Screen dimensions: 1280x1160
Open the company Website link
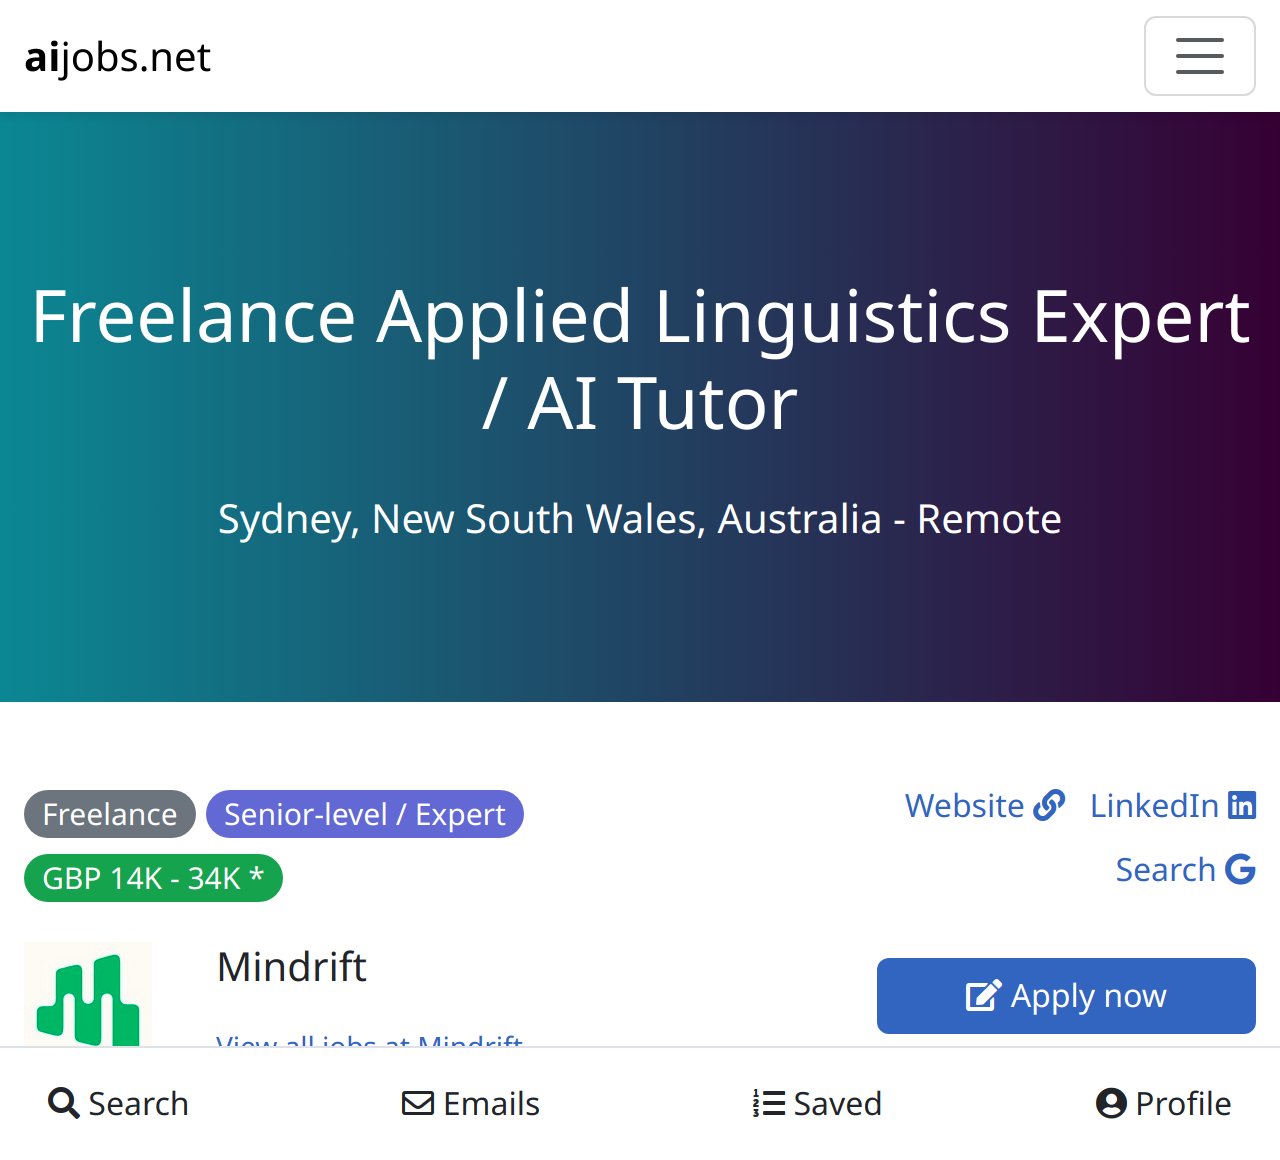[x=985, y=805]
